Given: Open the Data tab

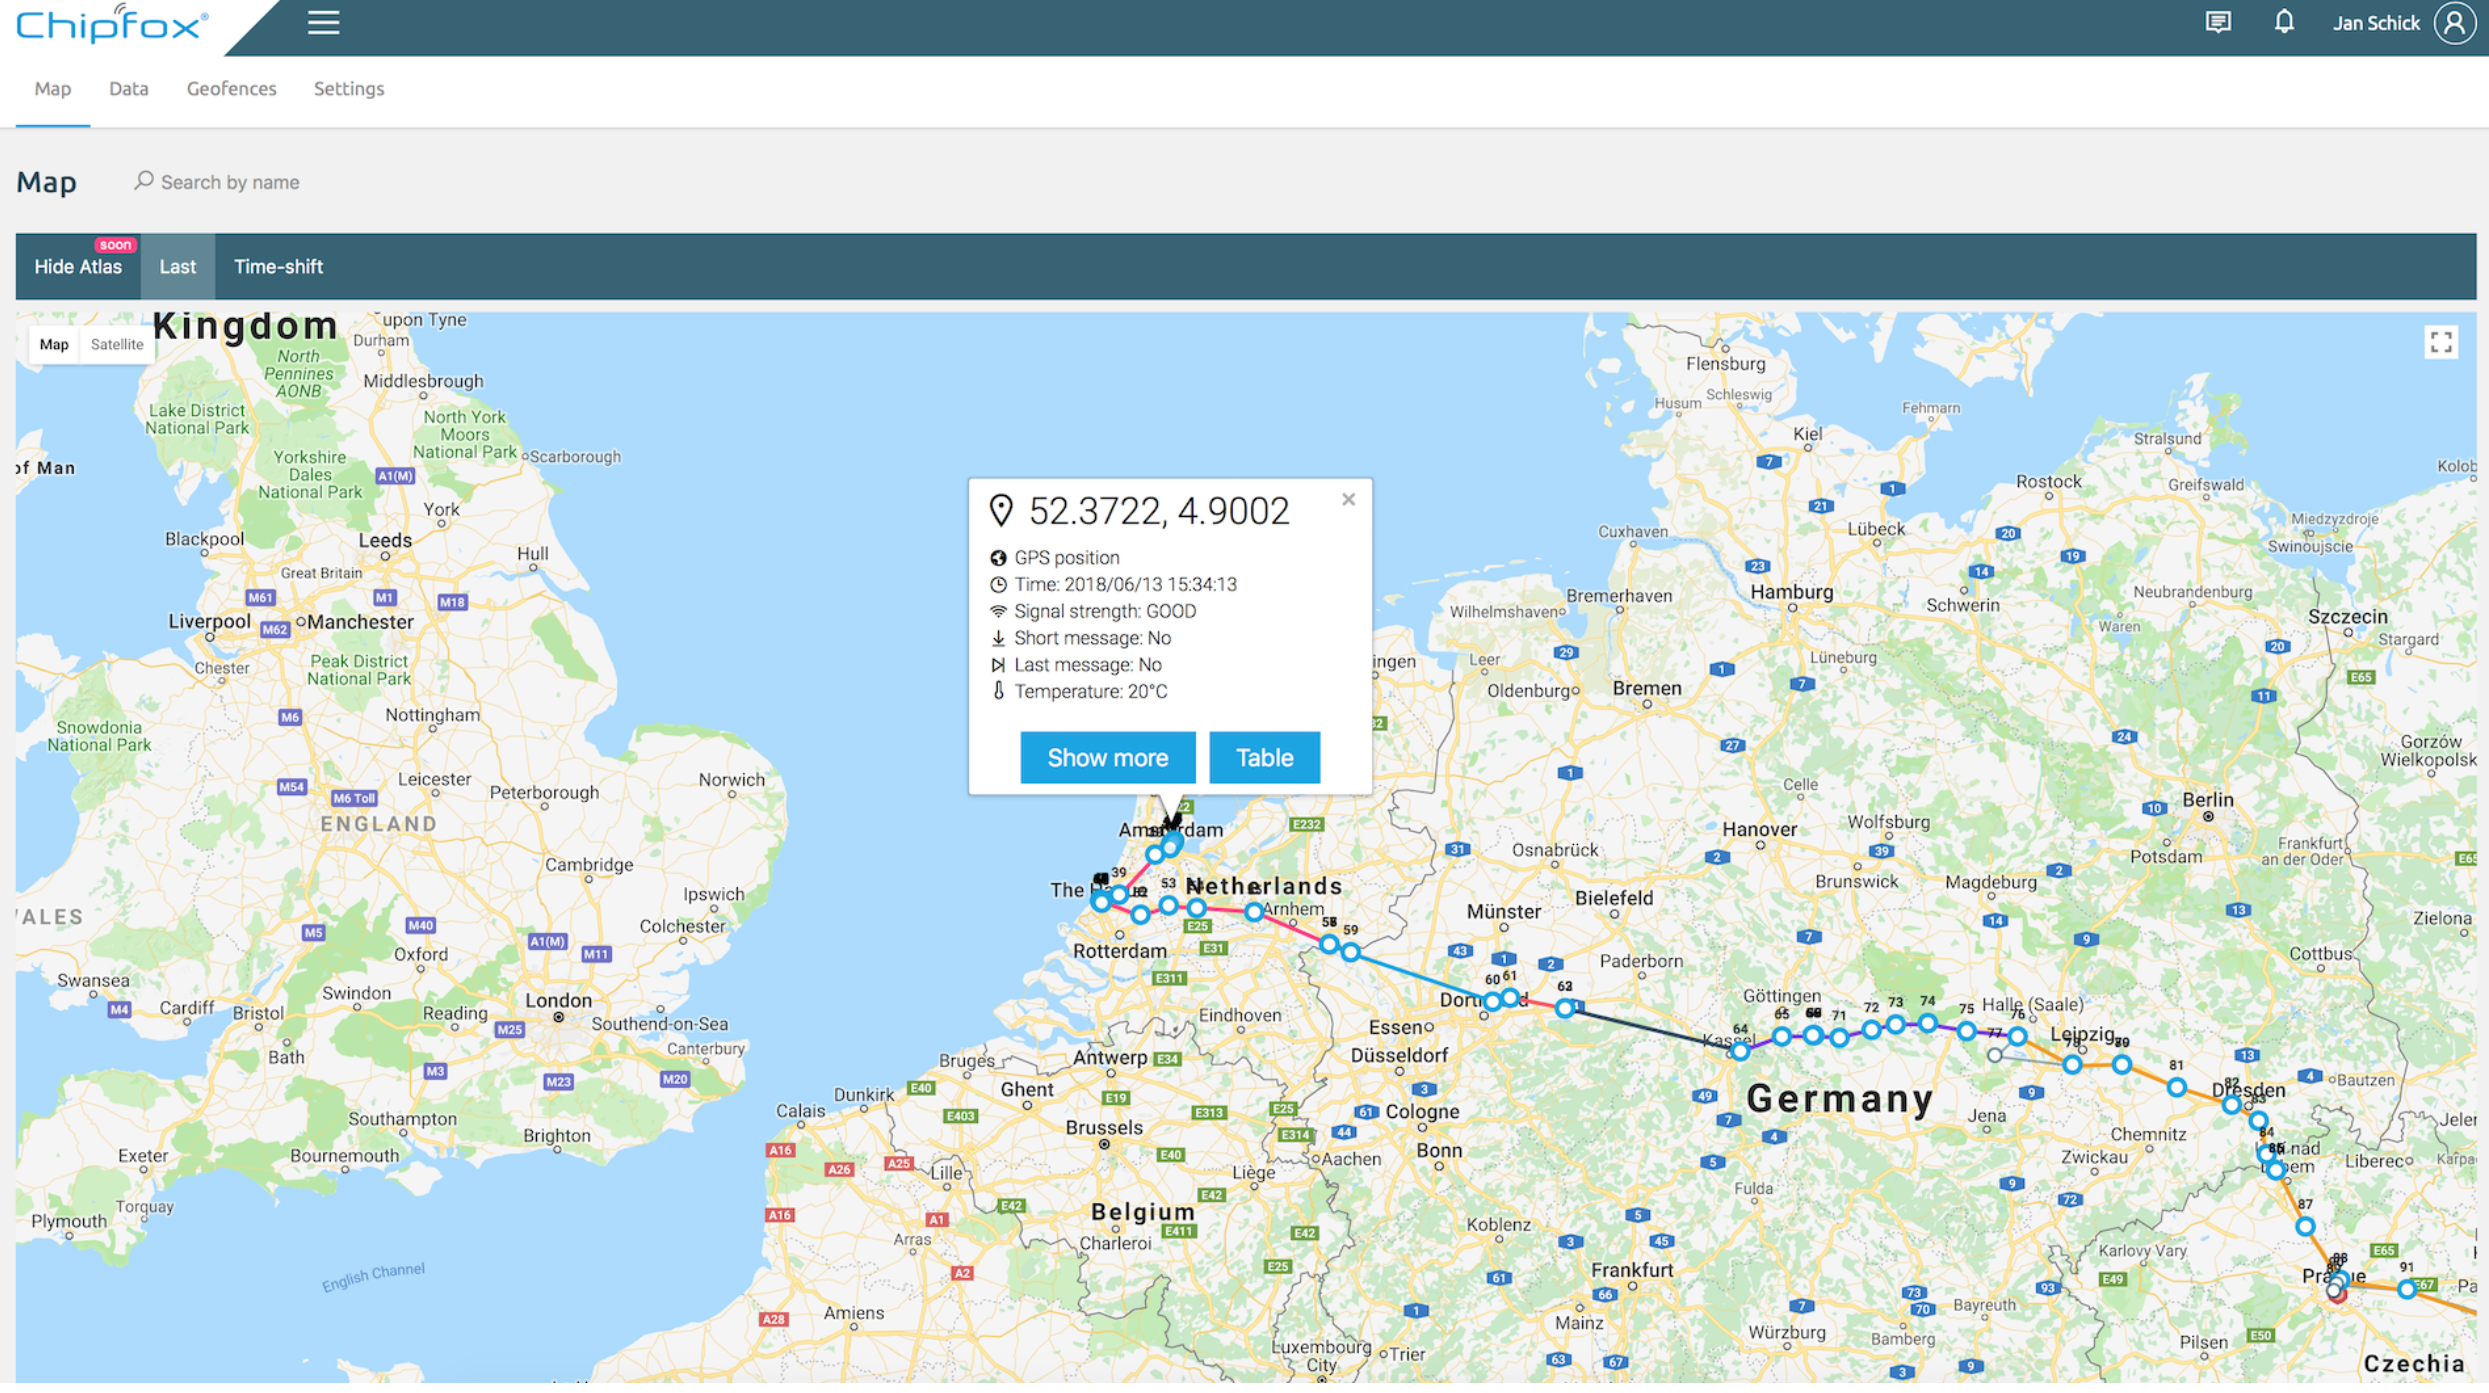Looking at the screenshot, I should [129, 89].
